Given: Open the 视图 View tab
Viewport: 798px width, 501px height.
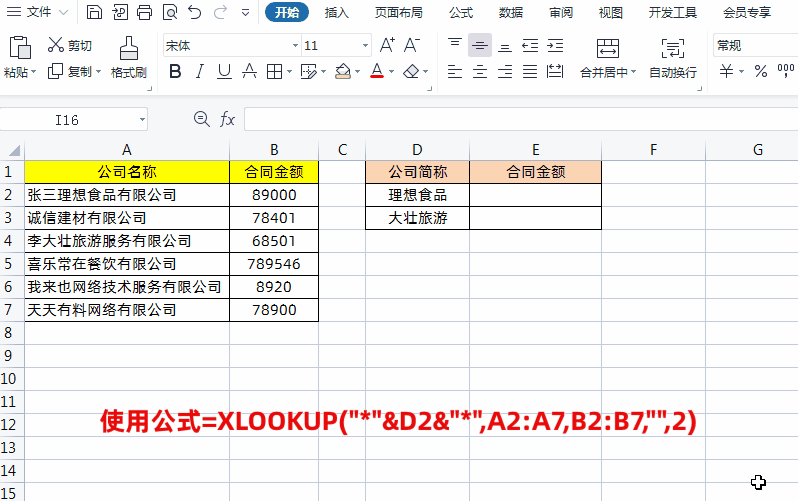Looking at the screenshot, I should point(611,12).
